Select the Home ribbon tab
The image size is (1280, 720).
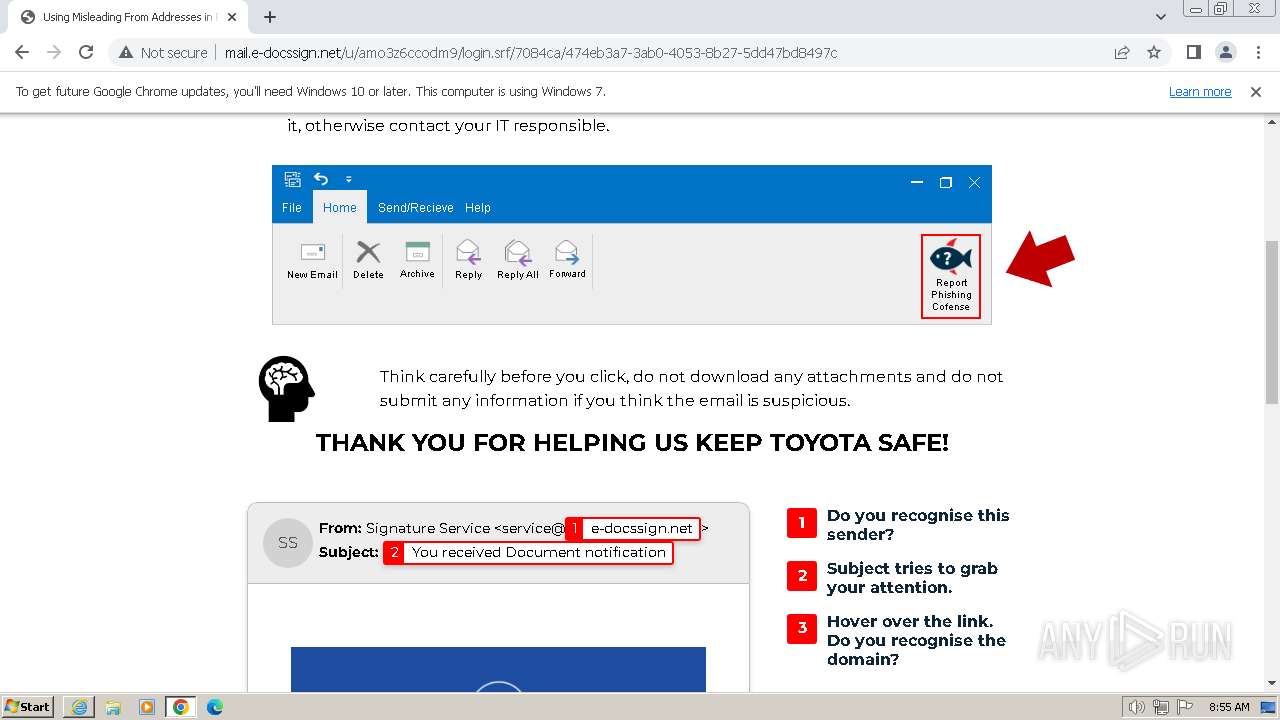pos(340,208)
